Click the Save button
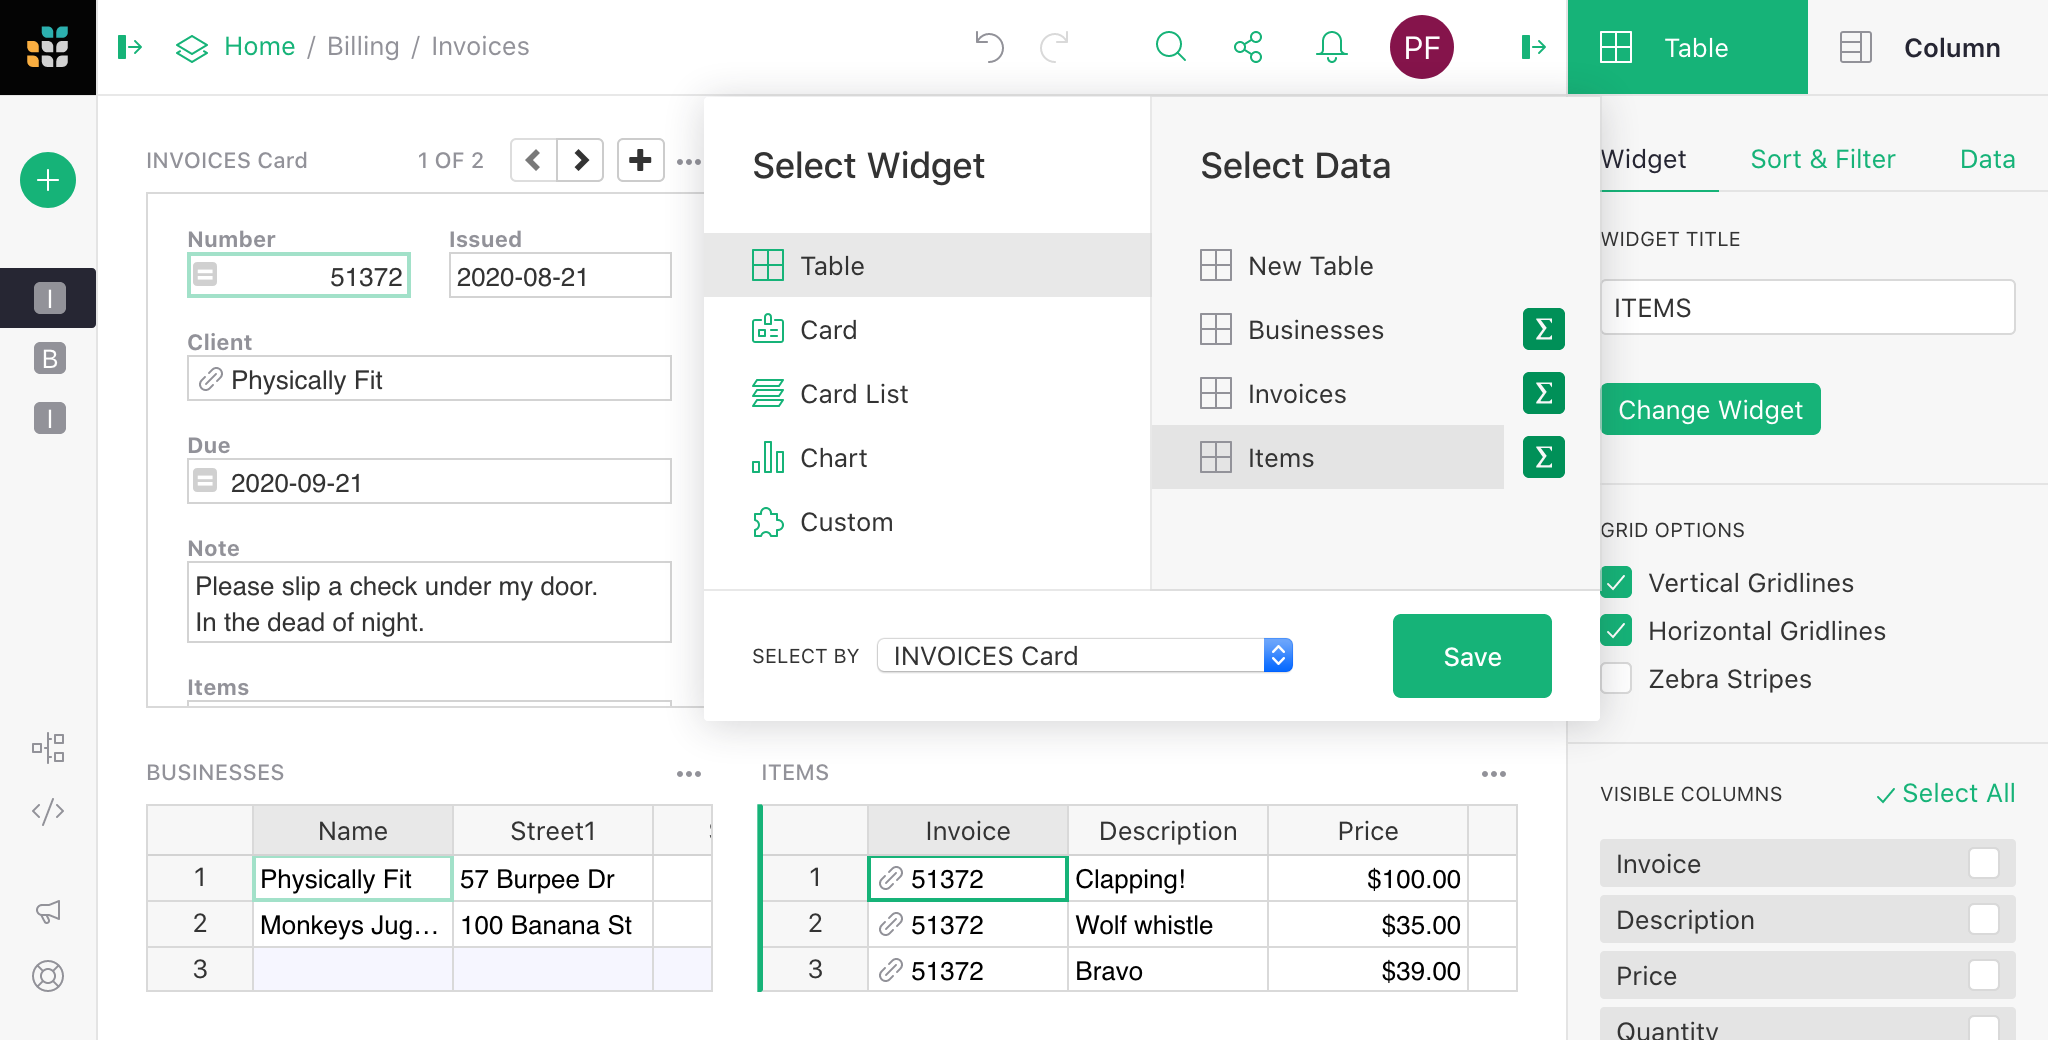Screen dimensions: 2048x1040 tap(1471, 656)
